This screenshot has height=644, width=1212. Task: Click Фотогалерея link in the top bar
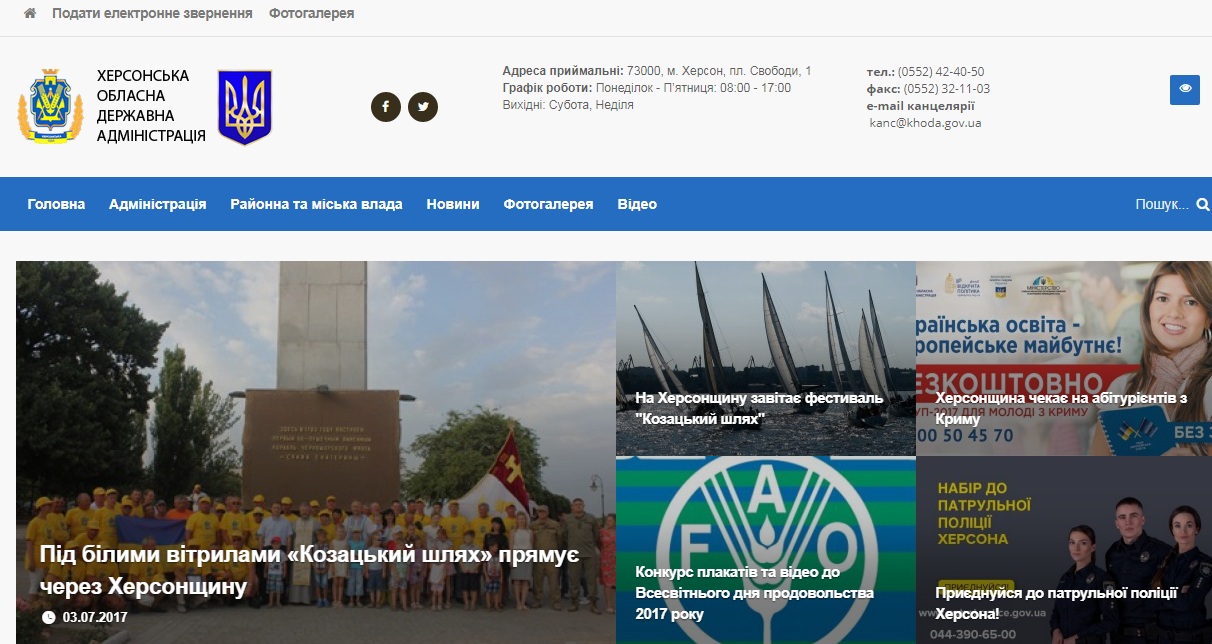(311, 14)
